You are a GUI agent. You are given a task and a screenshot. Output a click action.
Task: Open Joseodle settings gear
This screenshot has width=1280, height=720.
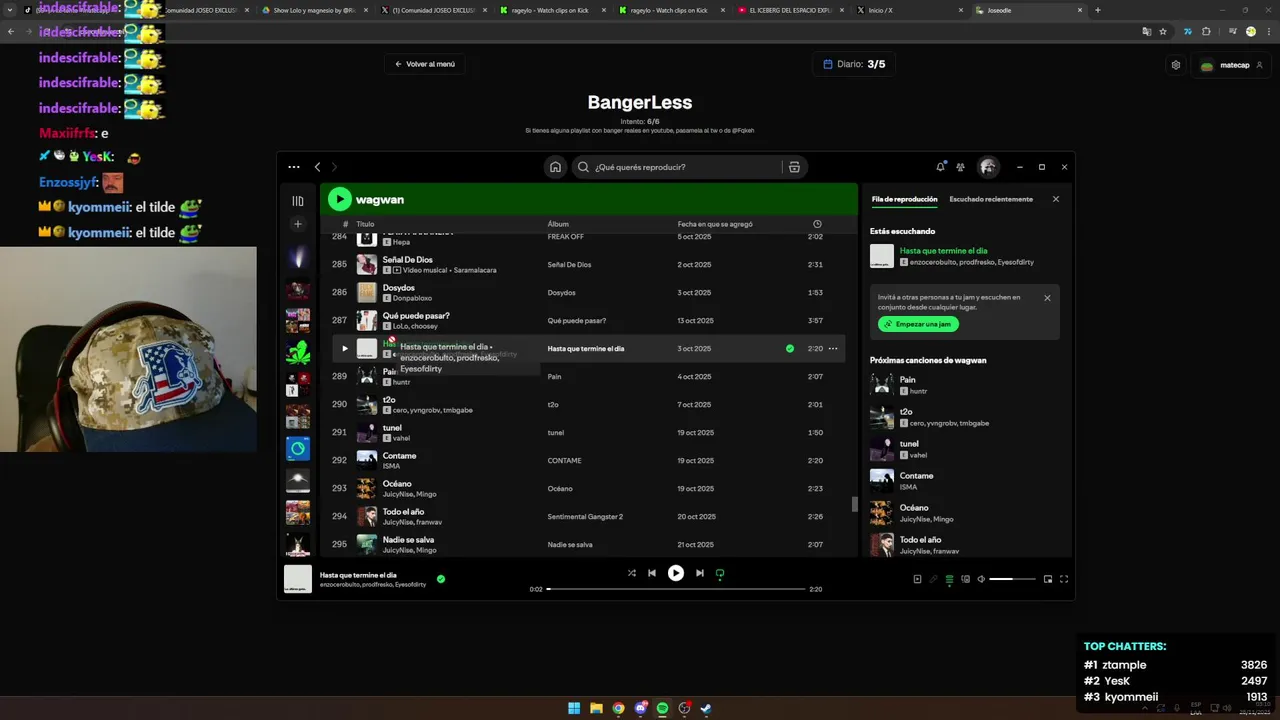1176,65
